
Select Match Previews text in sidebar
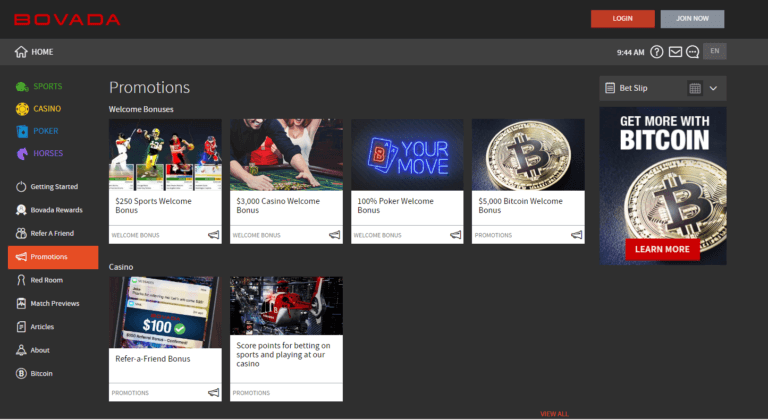pos(55,303)
